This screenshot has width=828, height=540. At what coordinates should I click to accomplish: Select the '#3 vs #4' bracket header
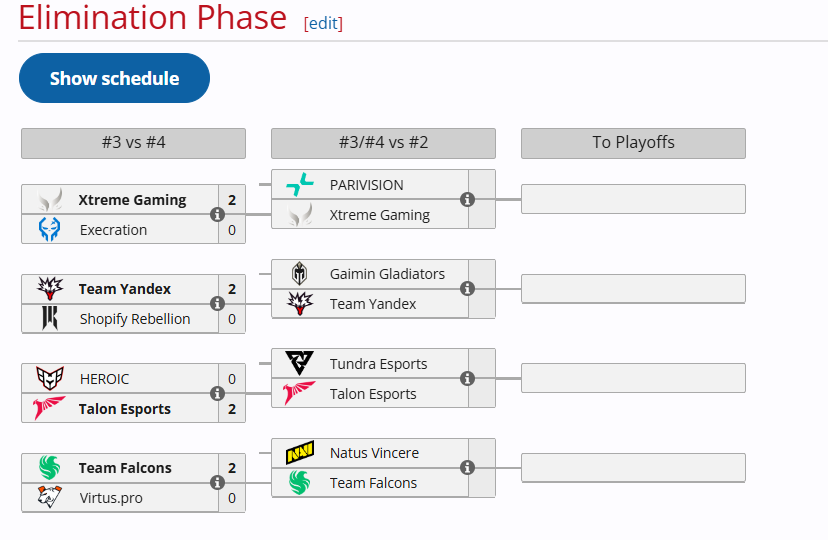(133, 143)
